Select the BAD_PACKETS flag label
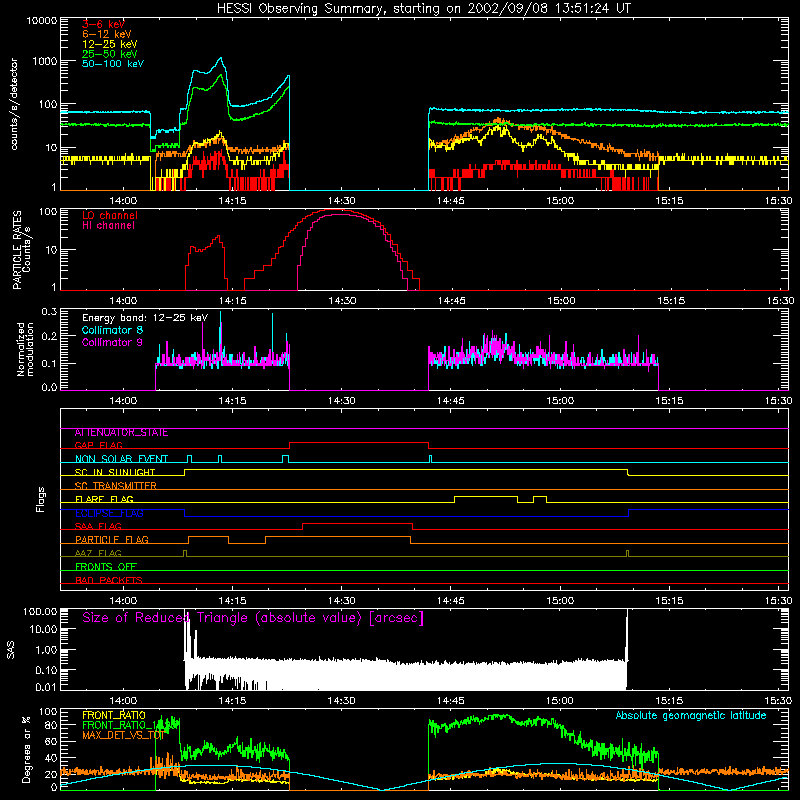 coord(108,581)
